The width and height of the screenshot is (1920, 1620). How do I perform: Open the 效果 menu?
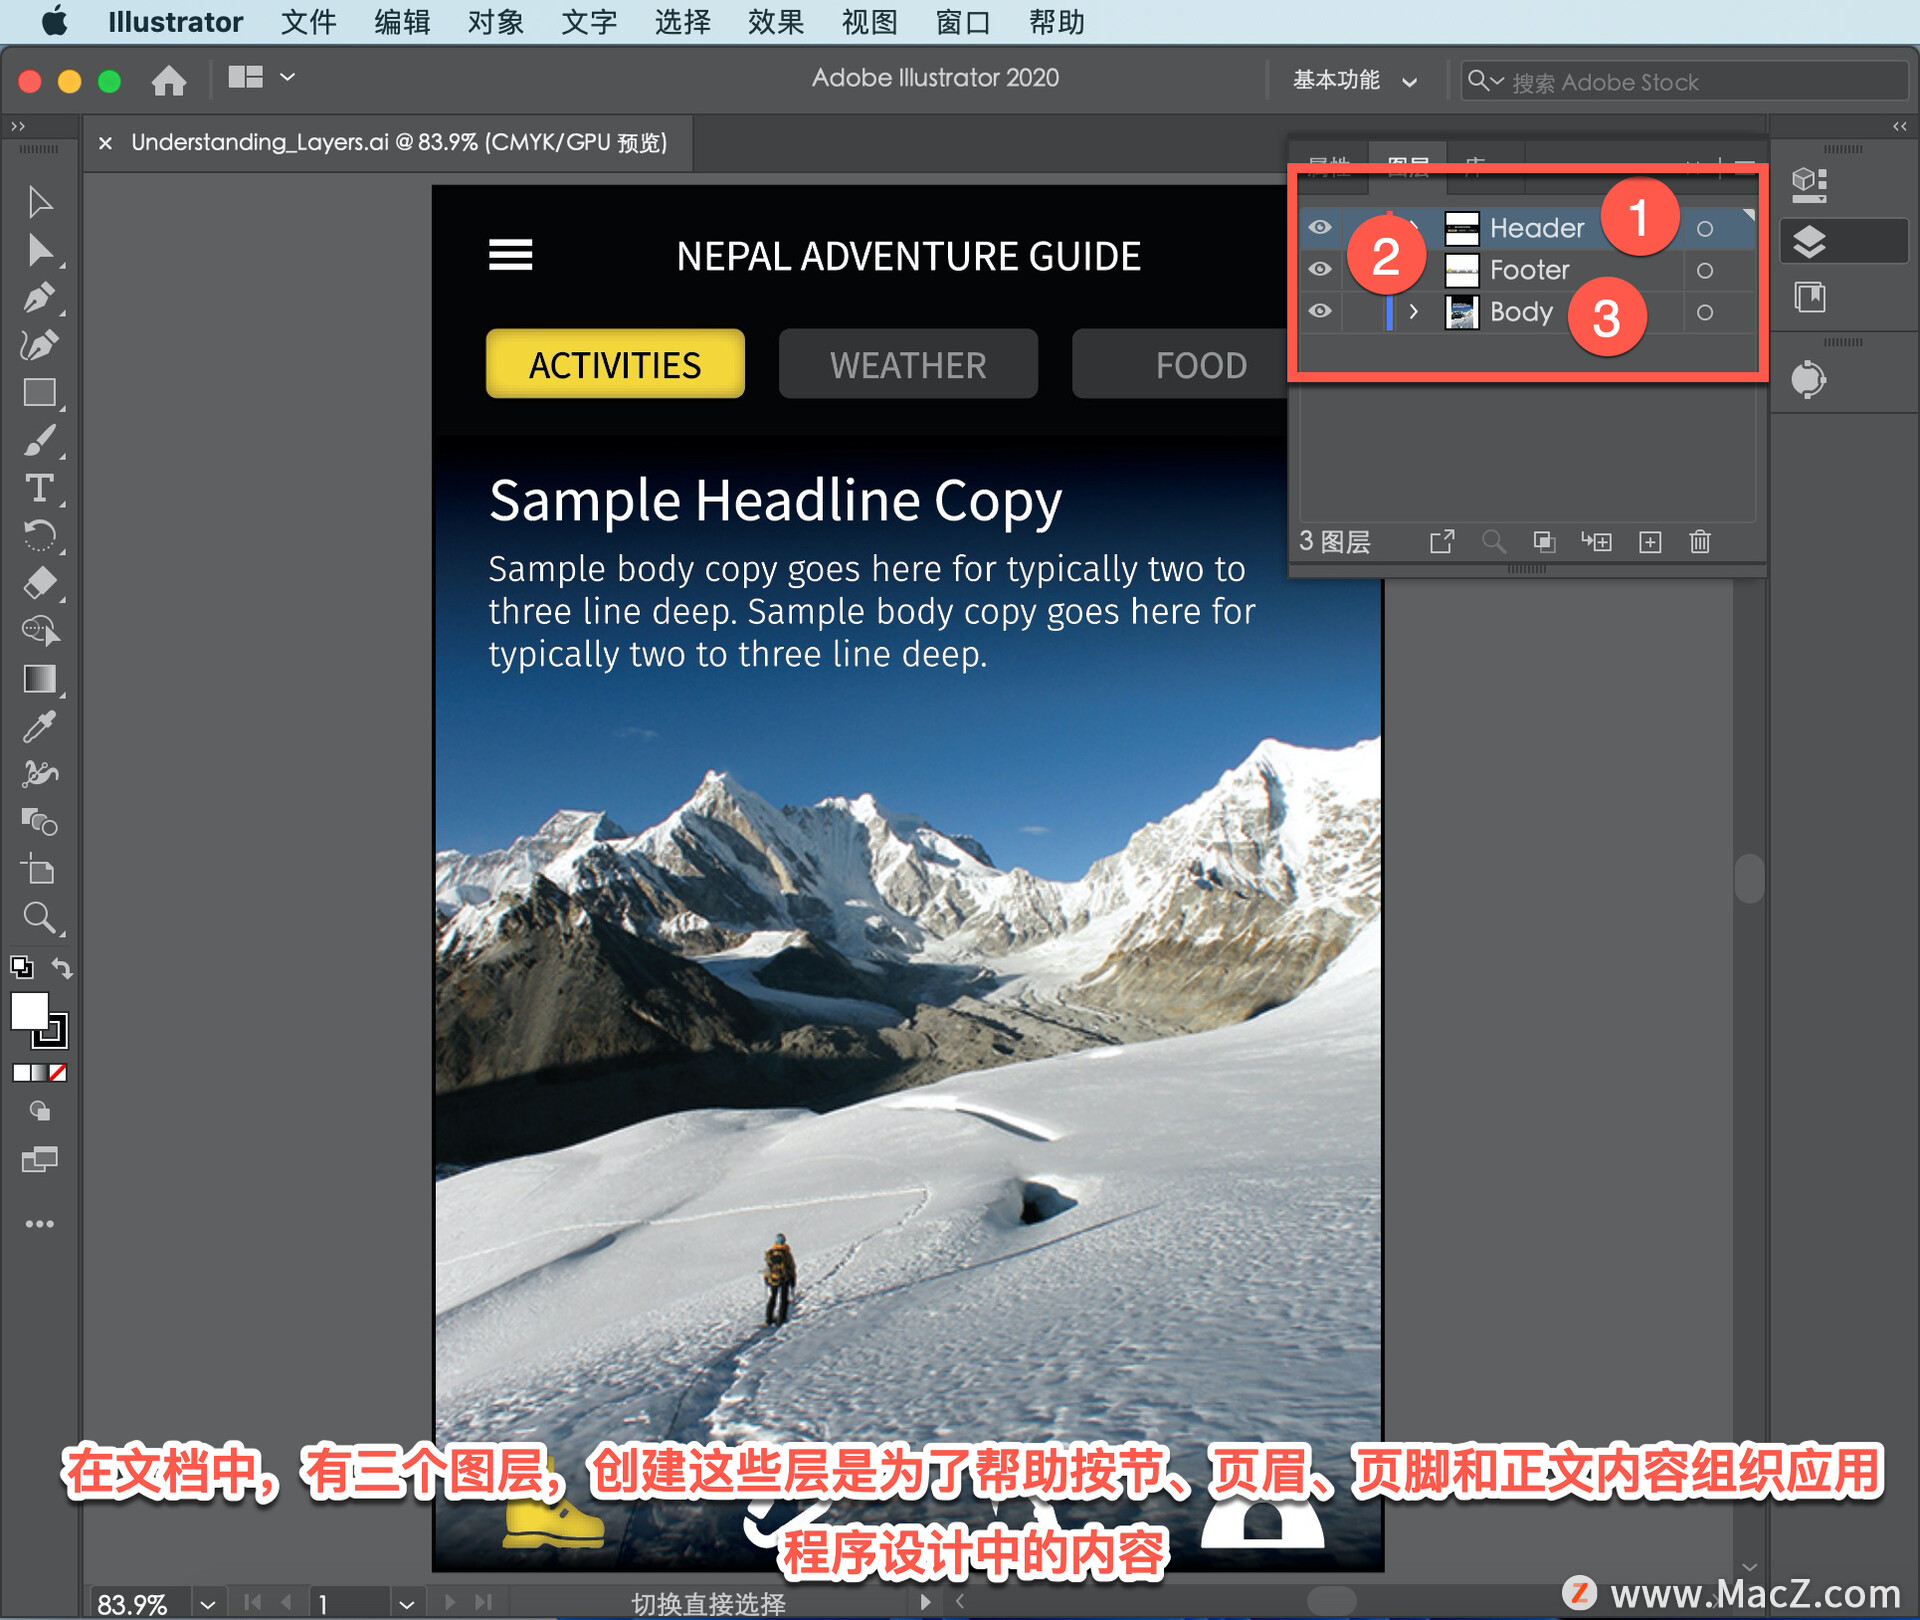(x=775, y=22)
